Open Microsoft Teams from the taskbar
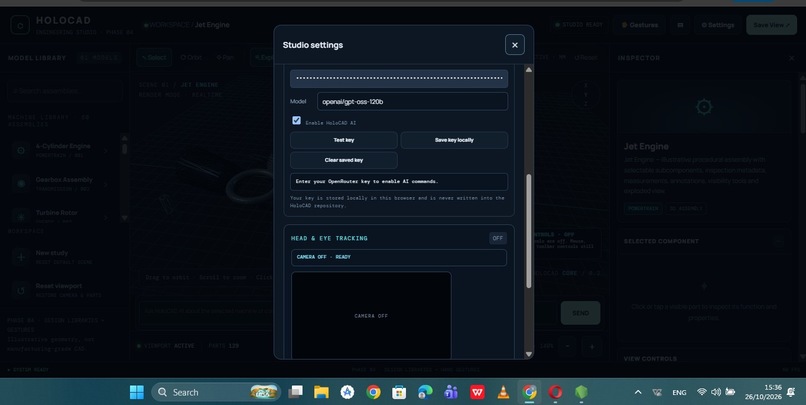 pyautogui.click(x=451, y=392)
